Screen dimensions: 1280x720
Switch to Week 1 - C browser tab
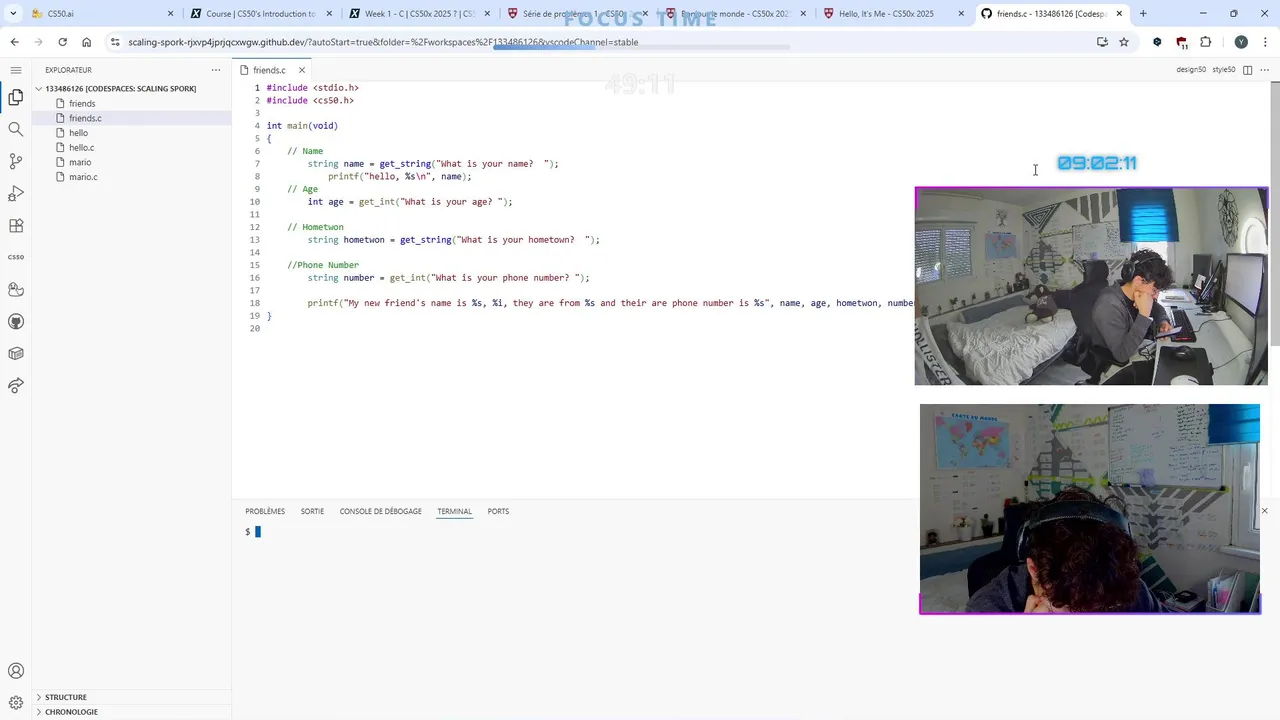pyautogui.click(x=419, y=14)
